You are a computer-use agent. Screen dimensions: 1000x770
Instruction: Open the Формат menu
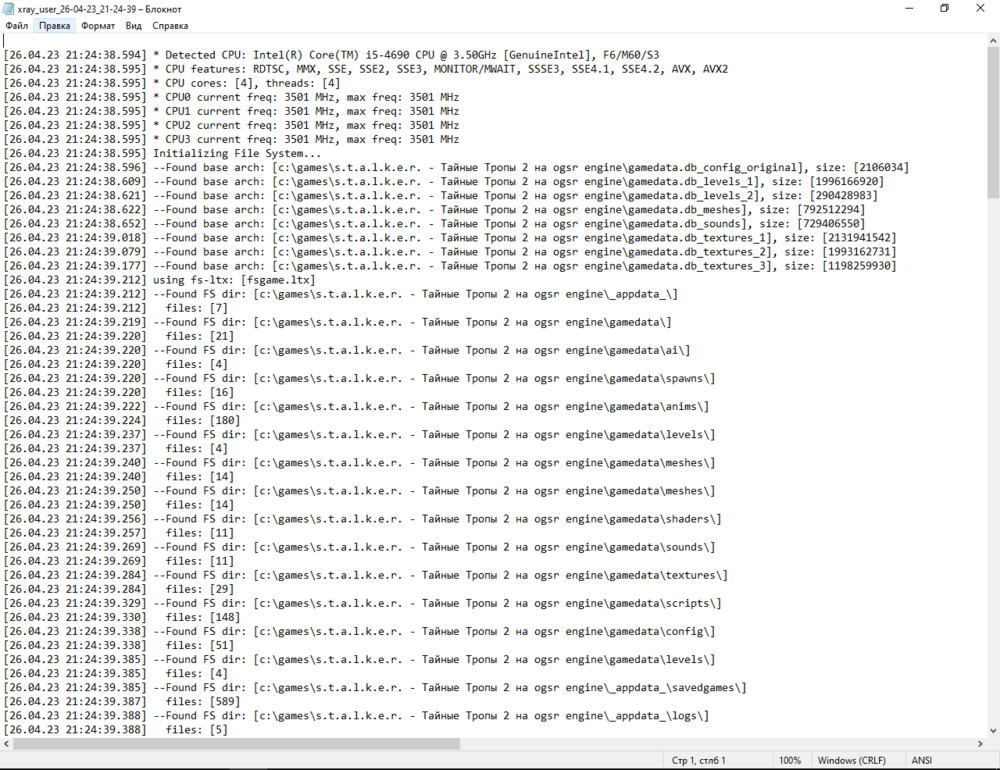coord(98,26)
